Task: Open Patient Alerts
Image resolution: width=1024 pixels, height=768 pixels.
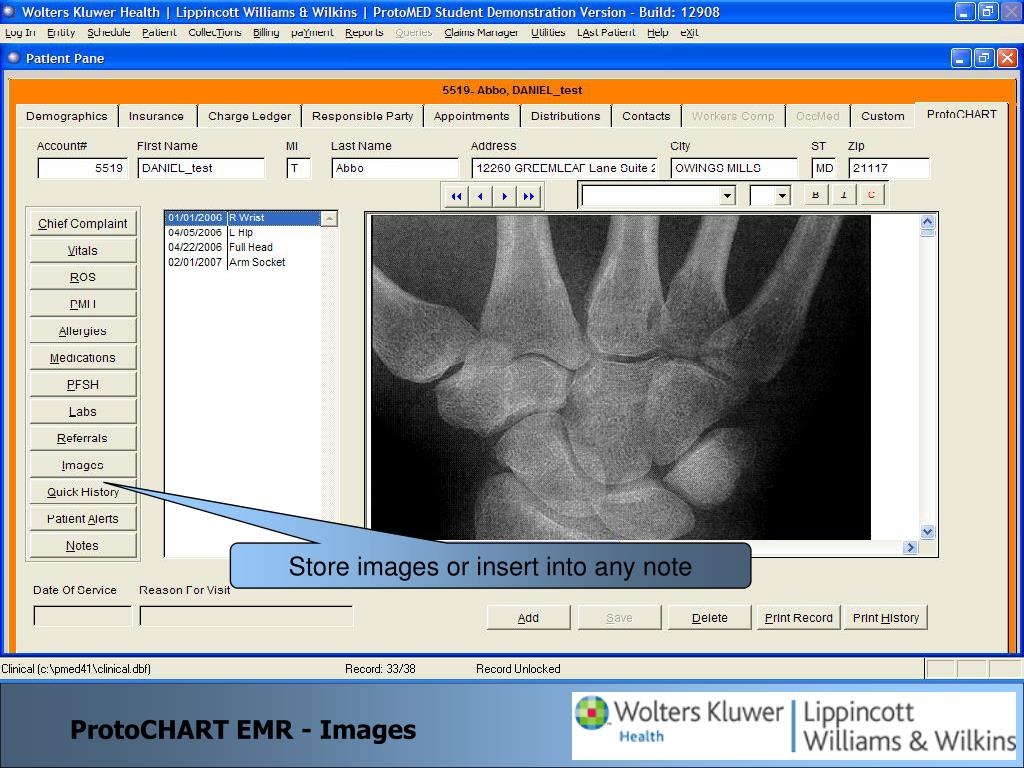Action: click(x=83, y=519)
